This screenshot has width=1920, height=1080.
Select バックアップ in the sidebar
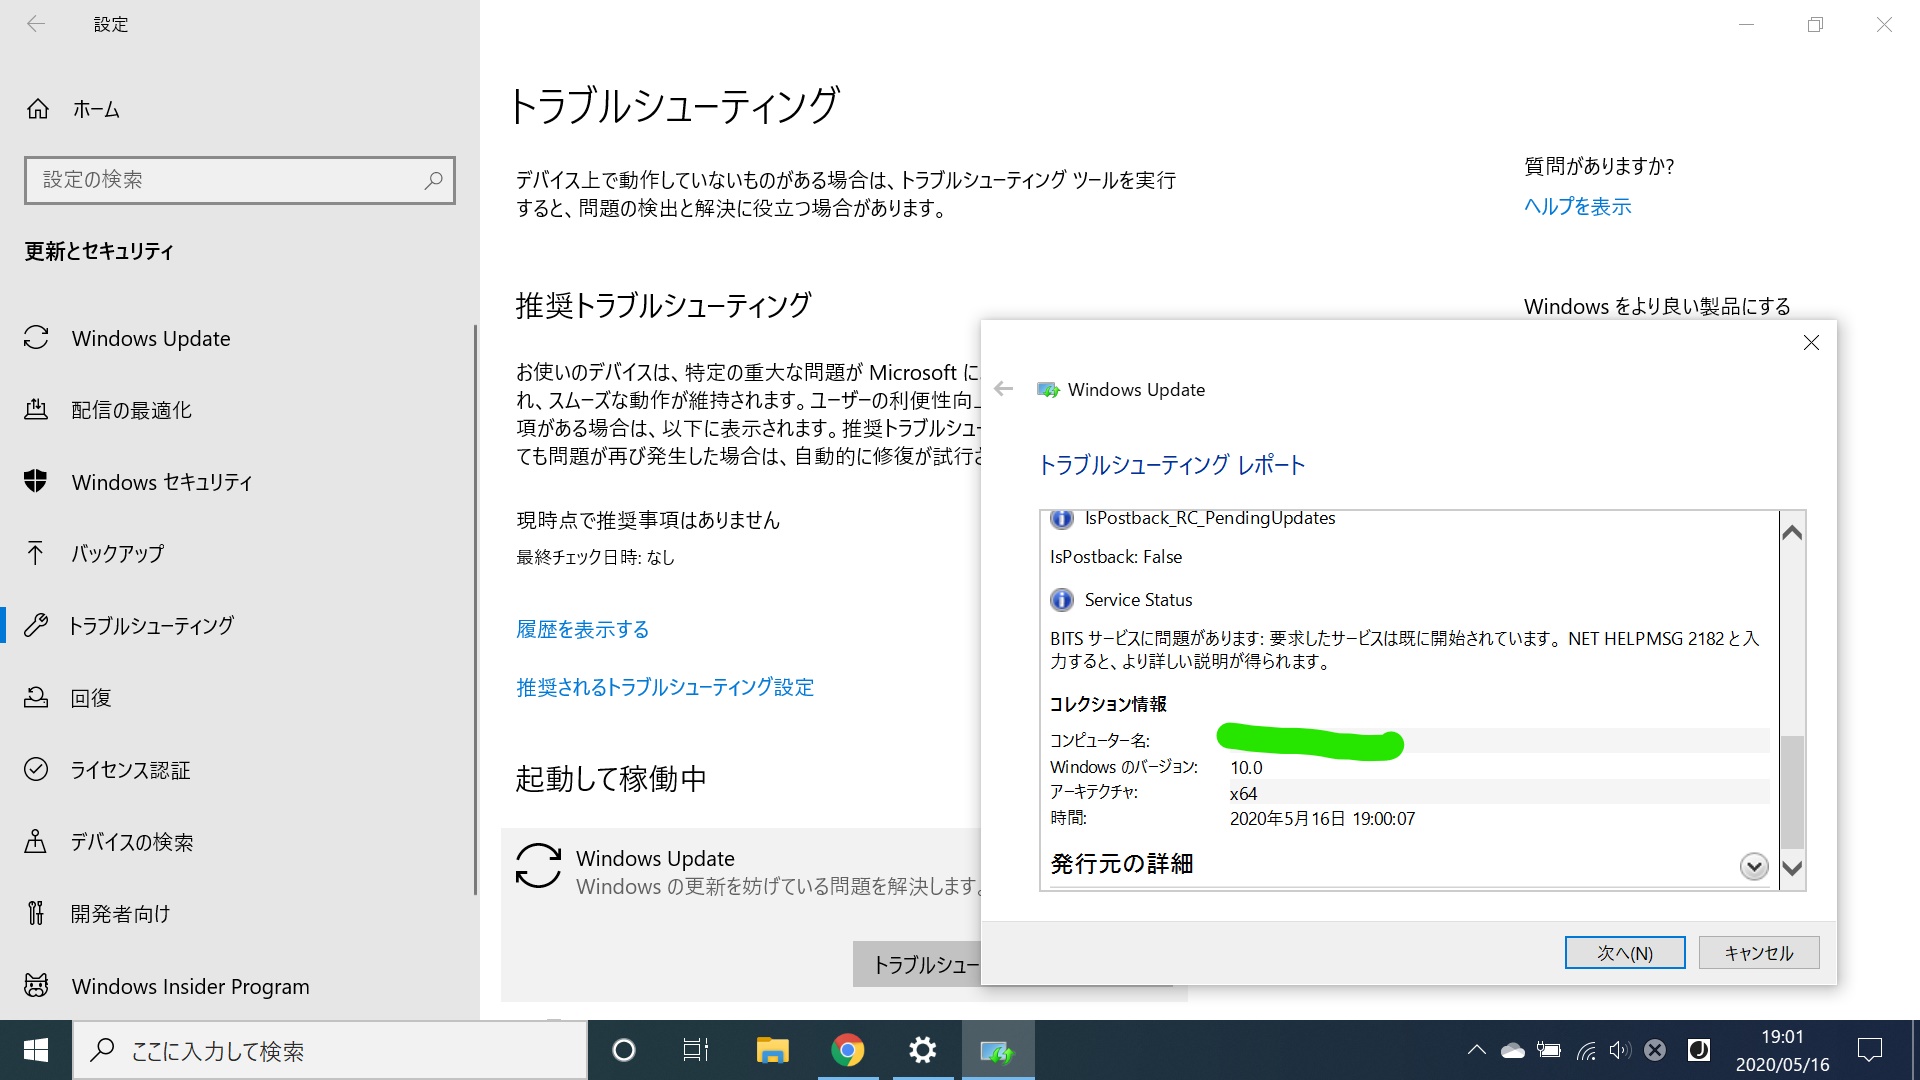pyautogui.click(x=117, y=553)
